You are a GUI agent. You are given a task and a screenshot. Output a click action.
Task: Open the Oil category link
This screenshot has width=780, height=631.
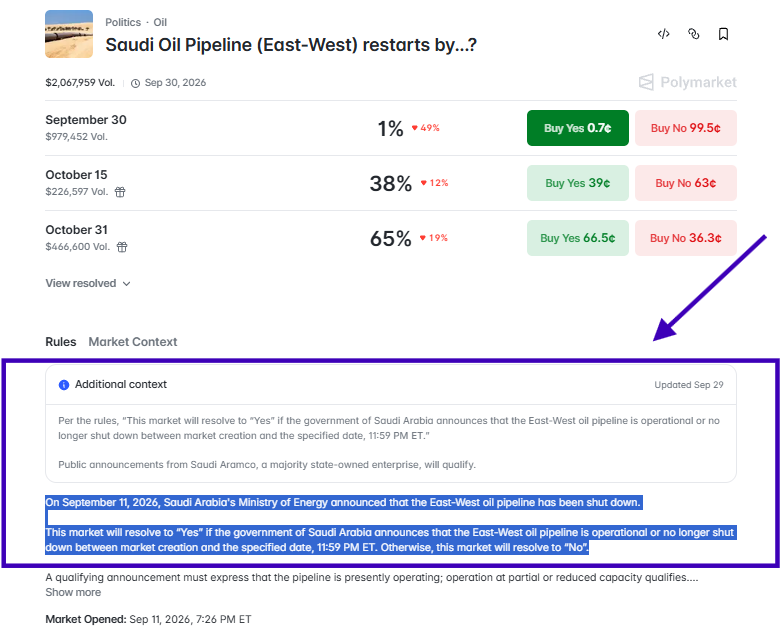(160, 22)
